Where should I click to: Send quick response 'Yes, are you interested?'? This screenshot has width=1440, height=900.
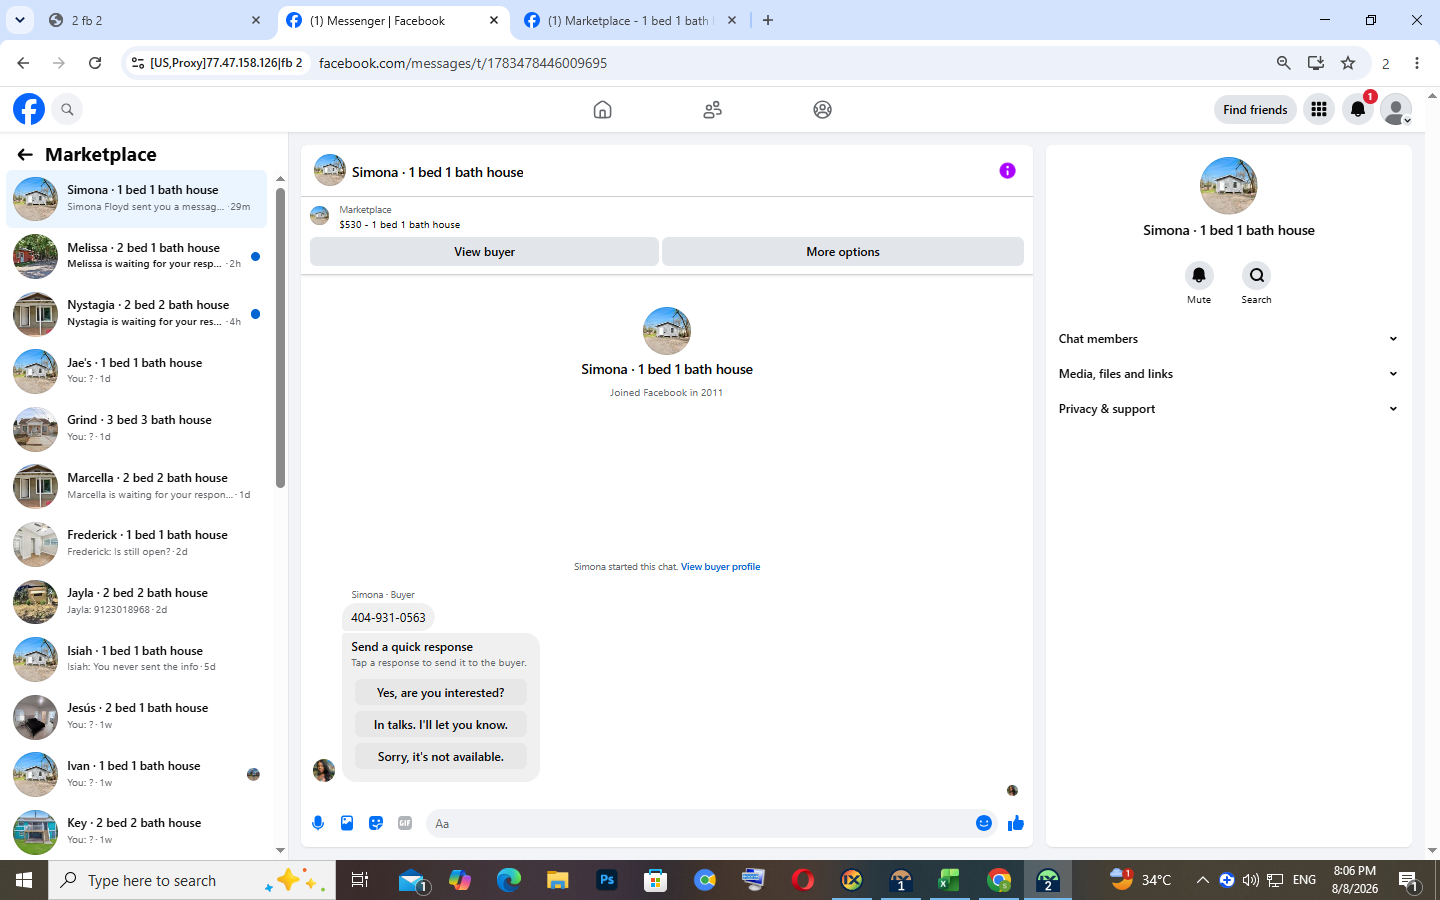click(441, 693)
